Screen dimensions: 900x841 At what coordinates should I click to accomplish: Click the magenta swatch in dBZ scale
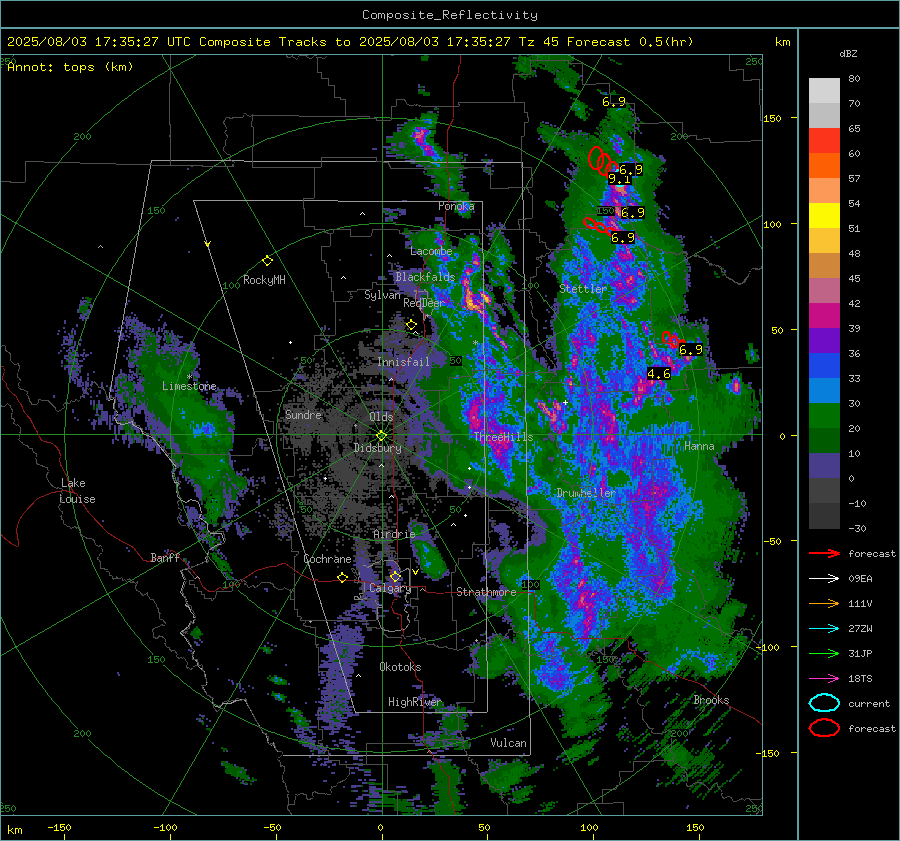(824, 316)
